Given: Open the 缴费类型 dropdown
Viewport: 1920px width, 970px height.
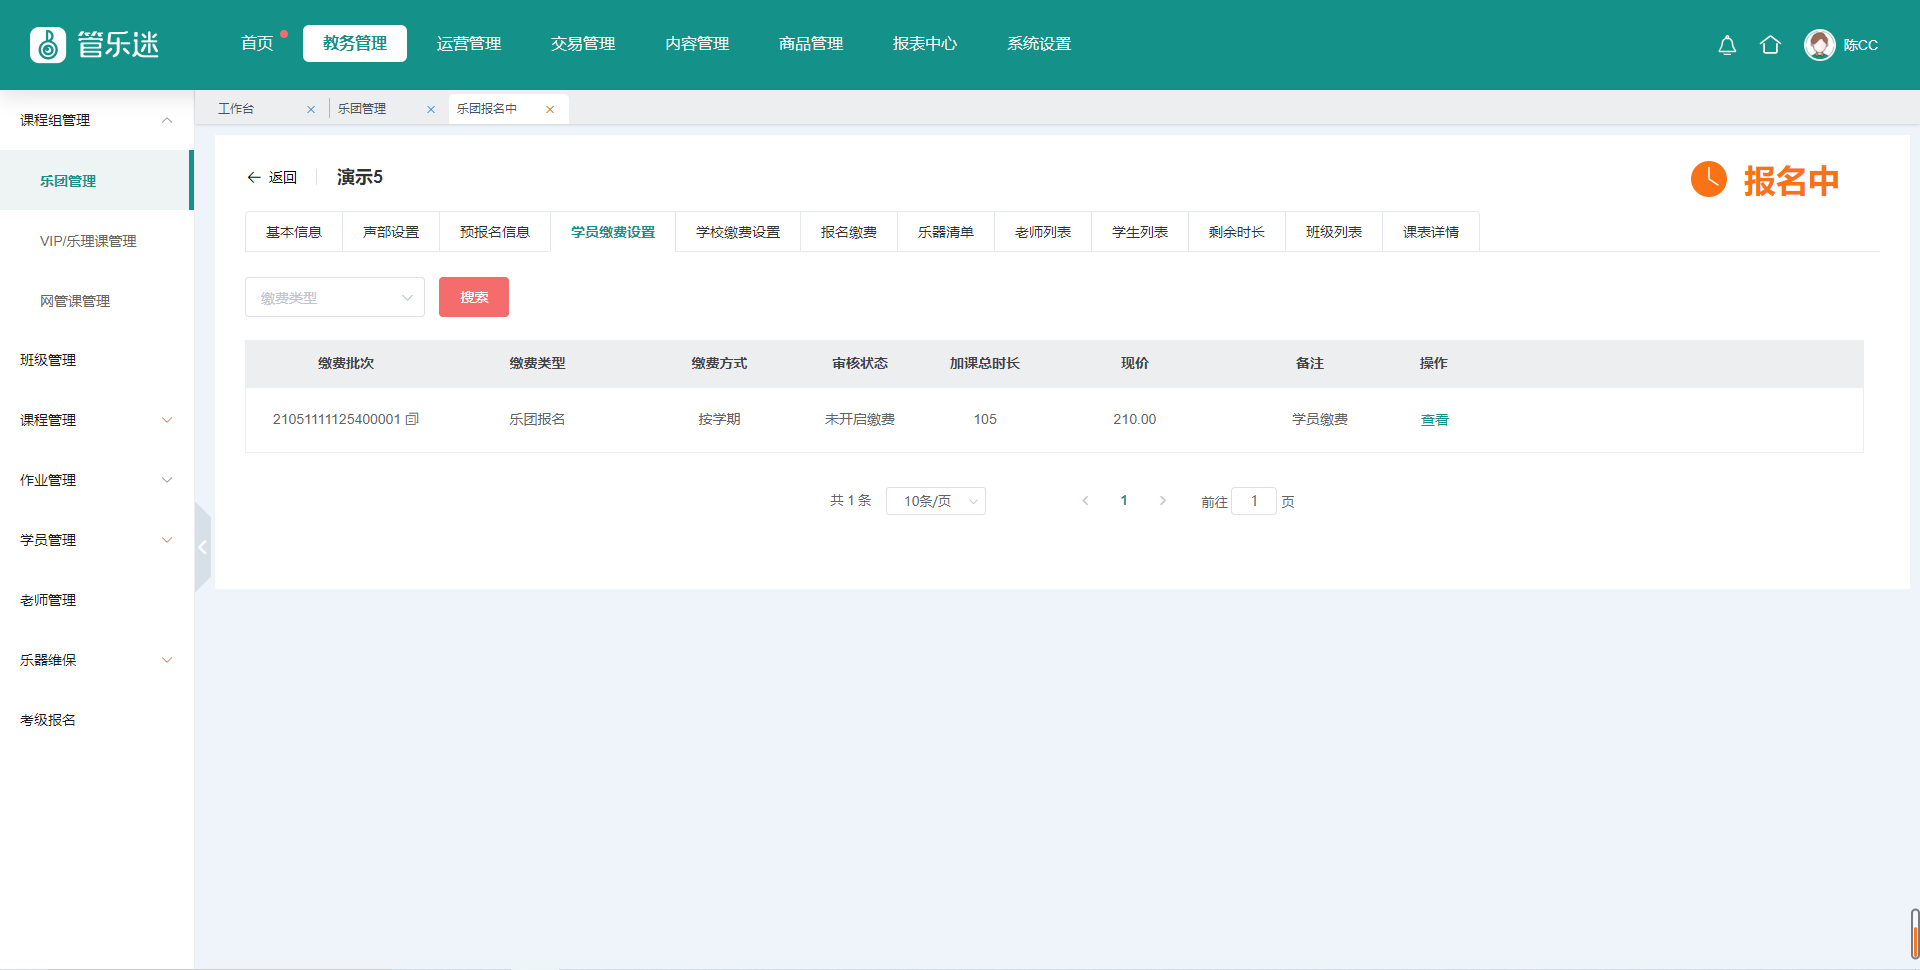Looking at the screenshot, I should tap(334, 298).
